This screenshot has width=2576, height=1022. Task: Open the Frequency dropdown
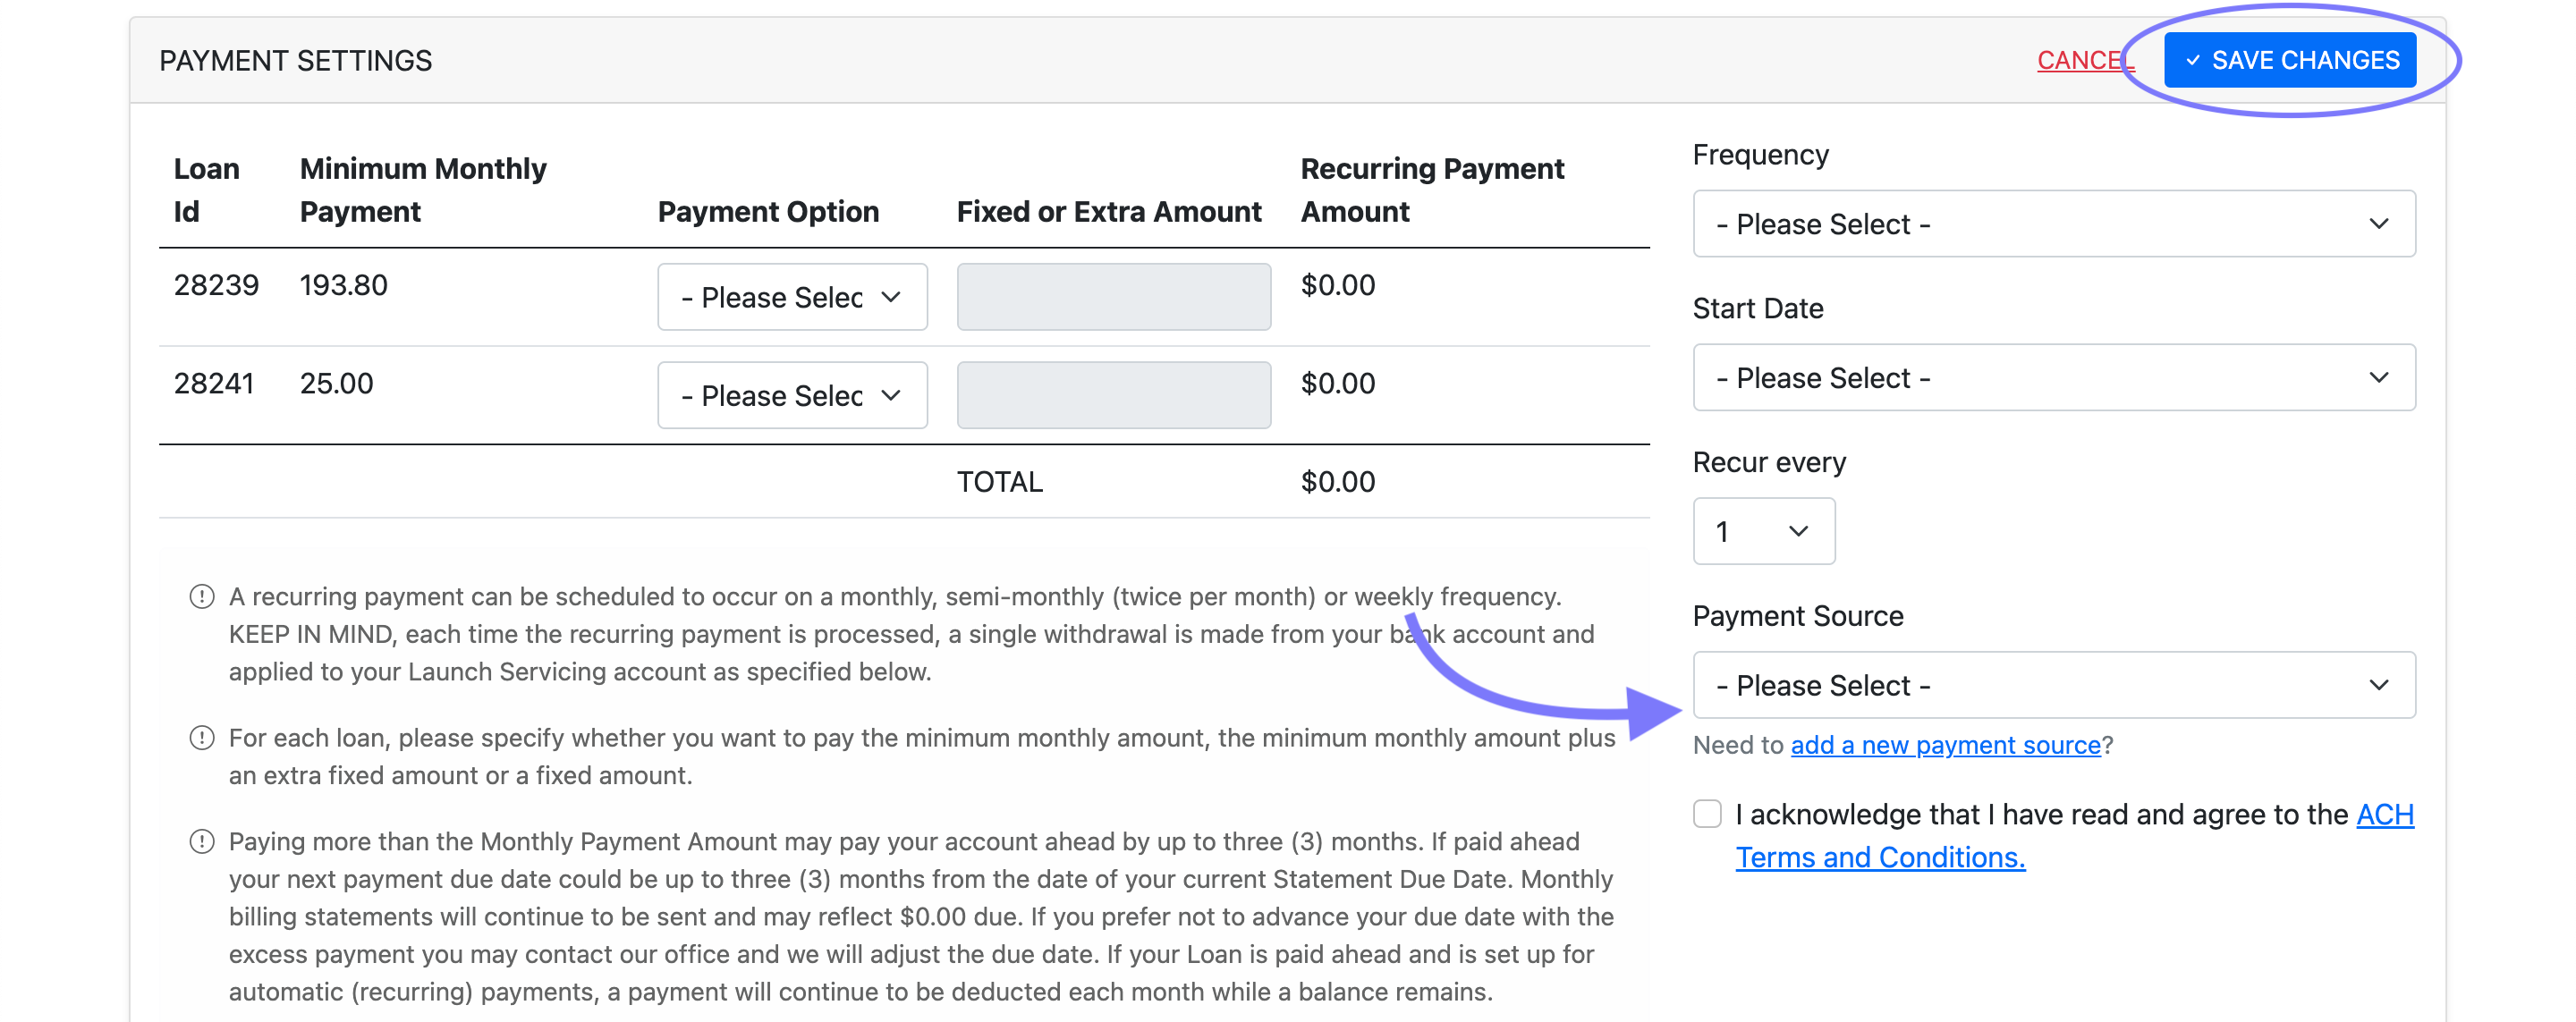point(2053,224)
